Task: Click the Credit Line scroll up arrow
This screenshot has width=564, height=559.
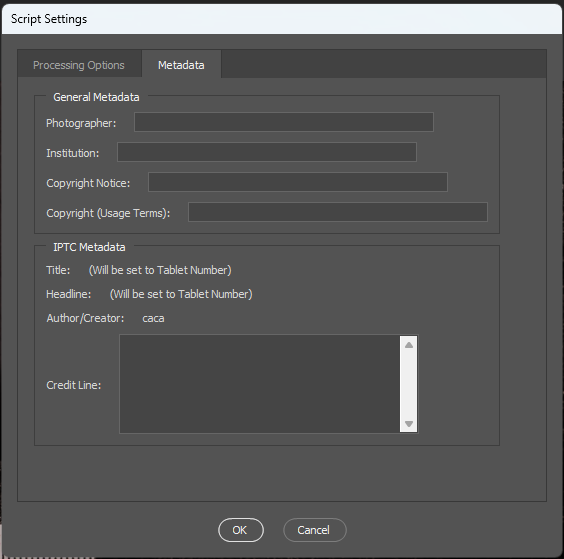Action: 409,345
